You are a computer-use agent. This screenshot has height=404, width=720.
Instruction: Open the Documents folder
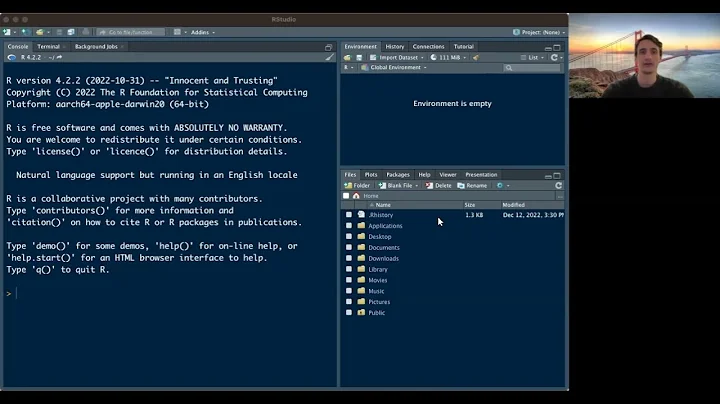(384, 247)
